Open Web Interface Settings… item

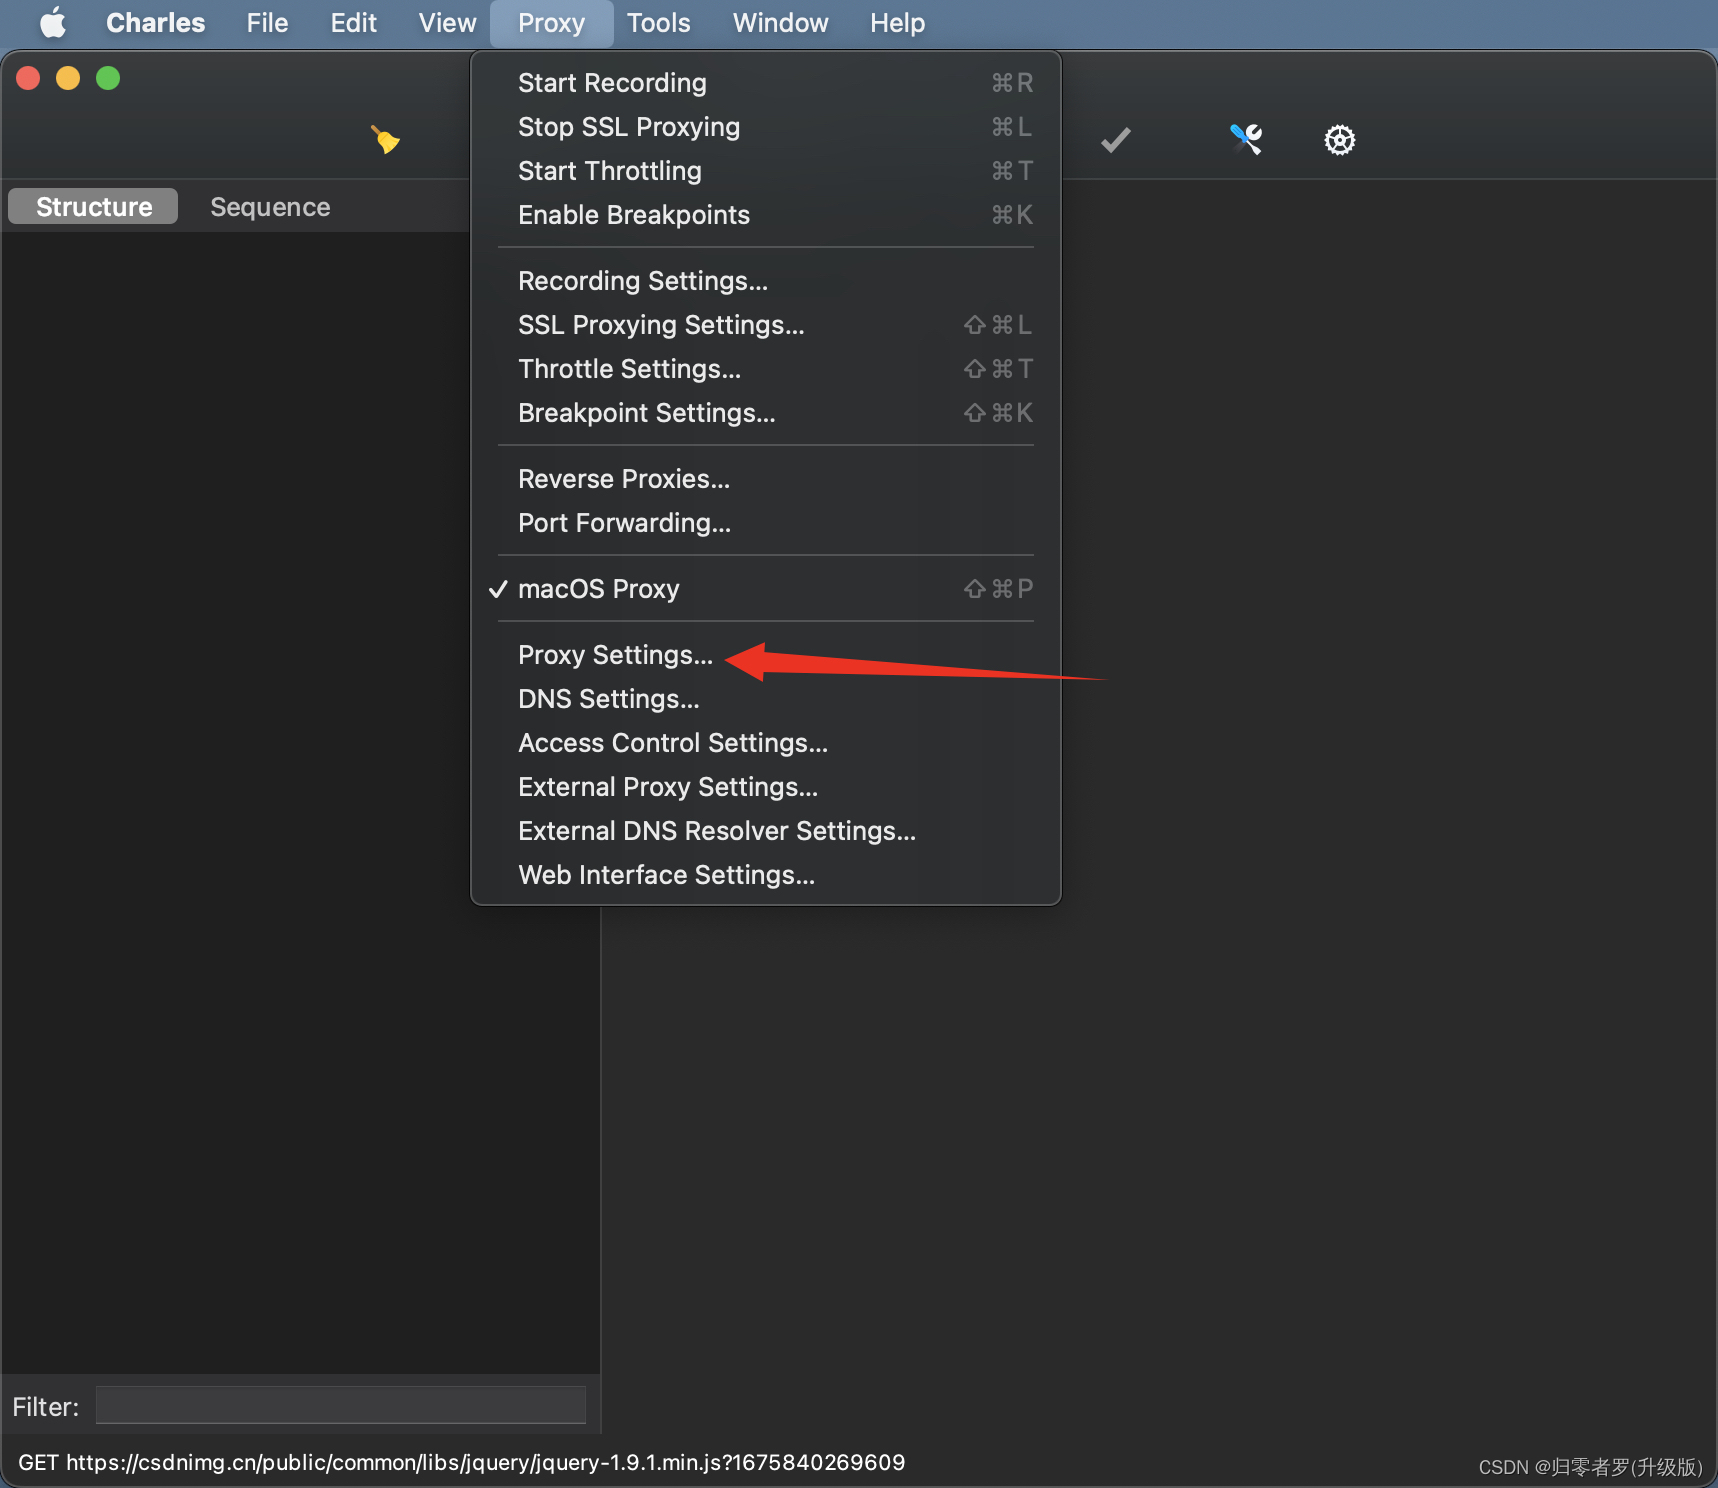[766, 875]
